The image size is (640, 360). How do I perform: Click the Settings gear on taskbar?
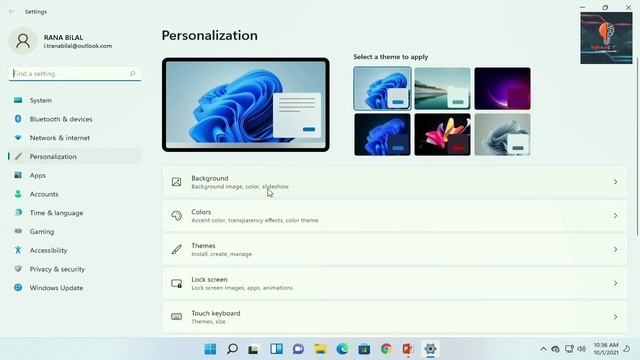(x=430, y=349)
